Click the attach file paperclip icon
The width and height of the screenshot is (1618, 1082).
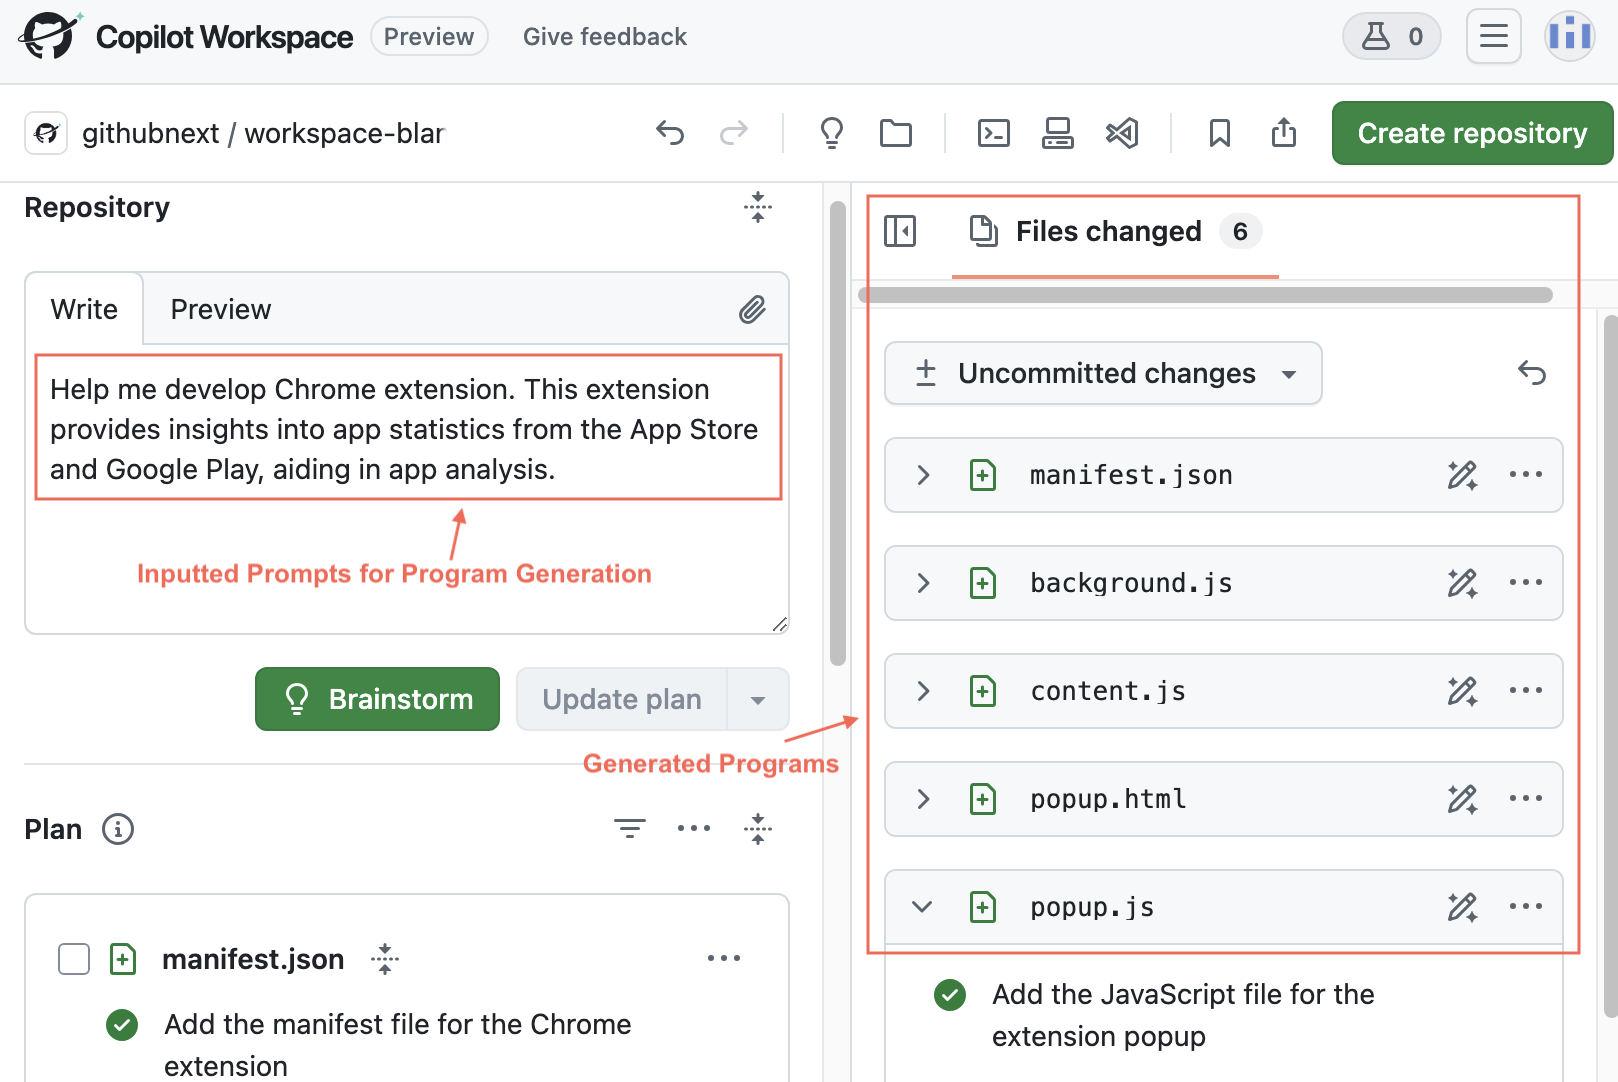click(752, 310)
